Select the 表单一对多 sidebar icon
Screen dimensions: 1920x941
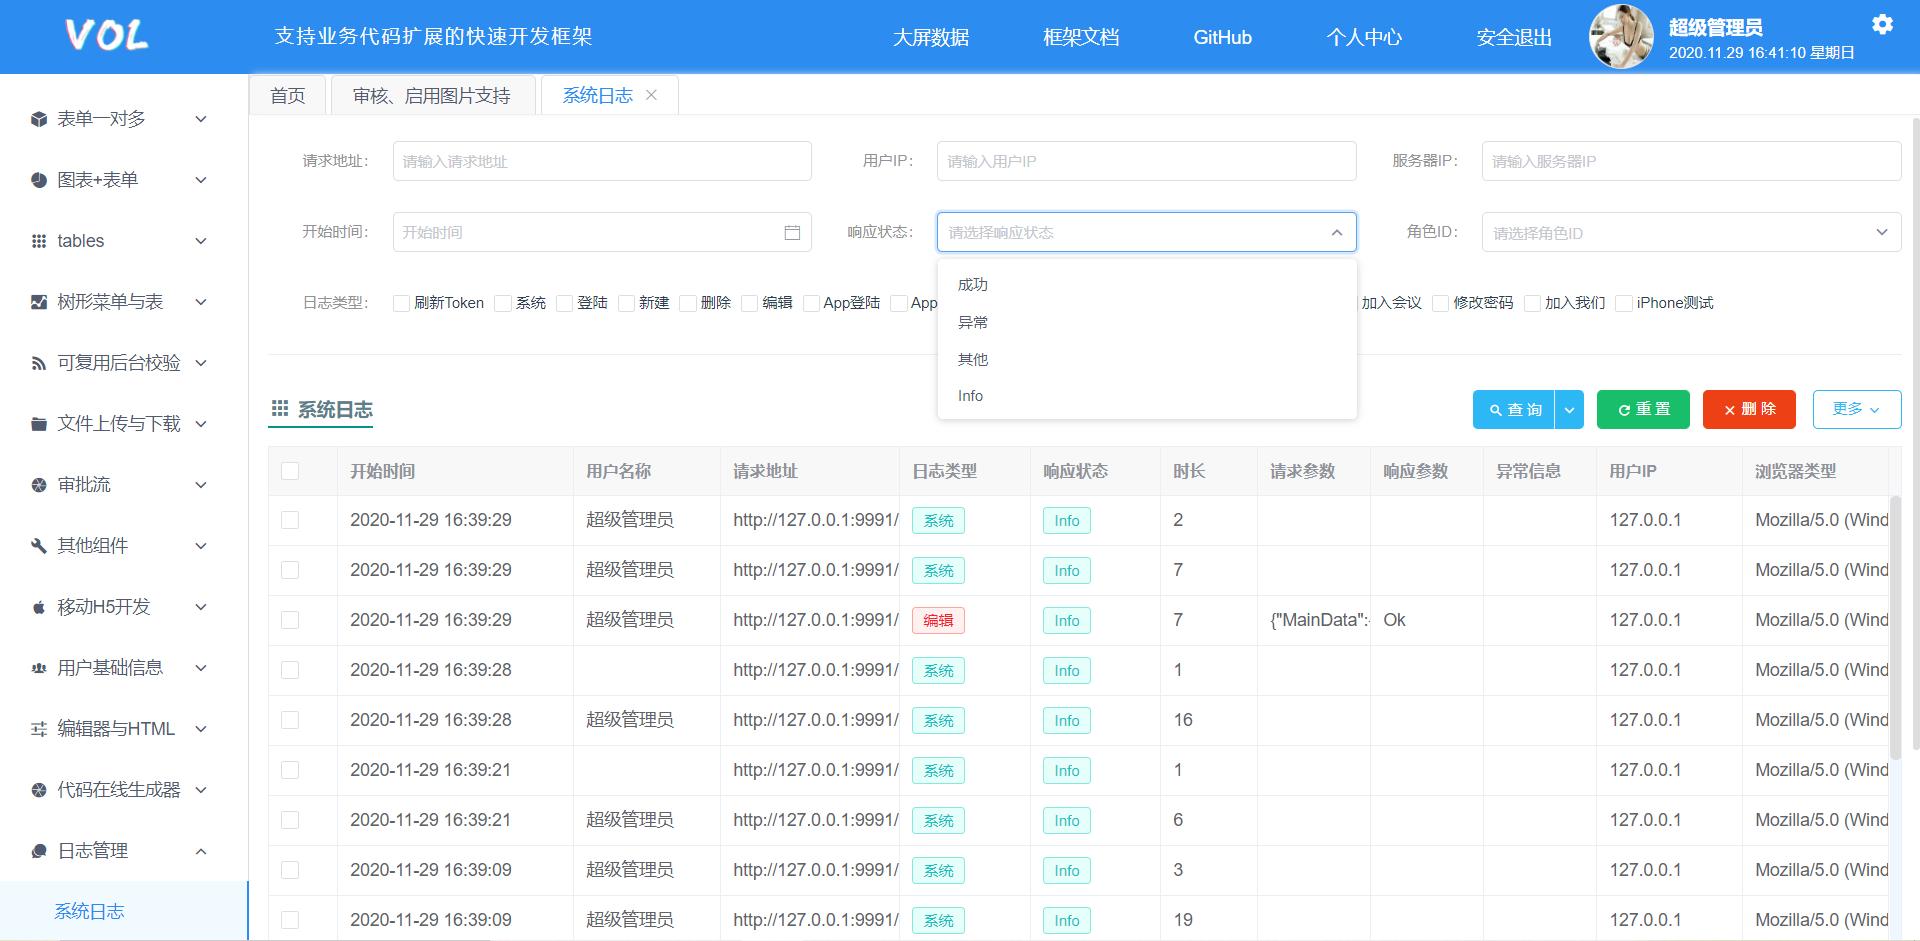pos(38,119)
